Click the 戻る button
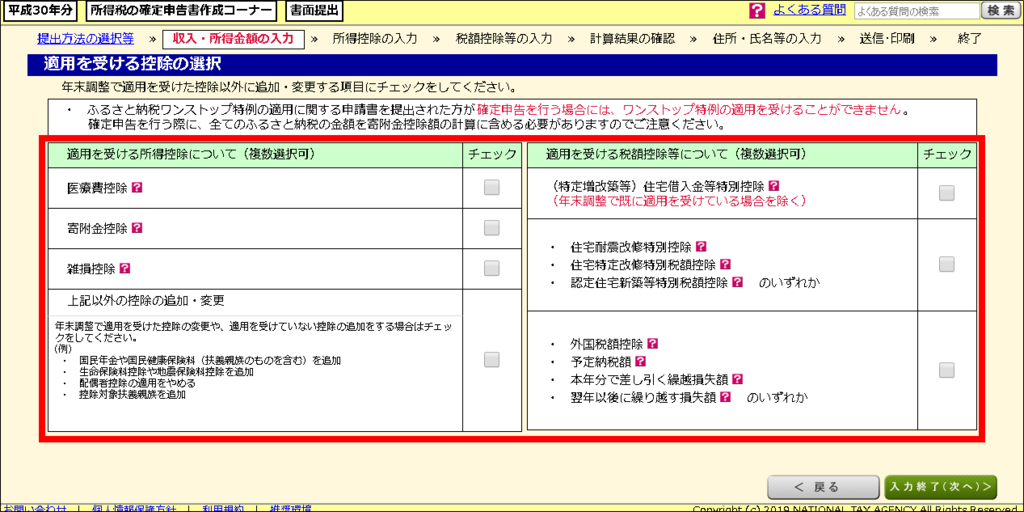Viewport: 1024px width, 512px height. [822, 487]
